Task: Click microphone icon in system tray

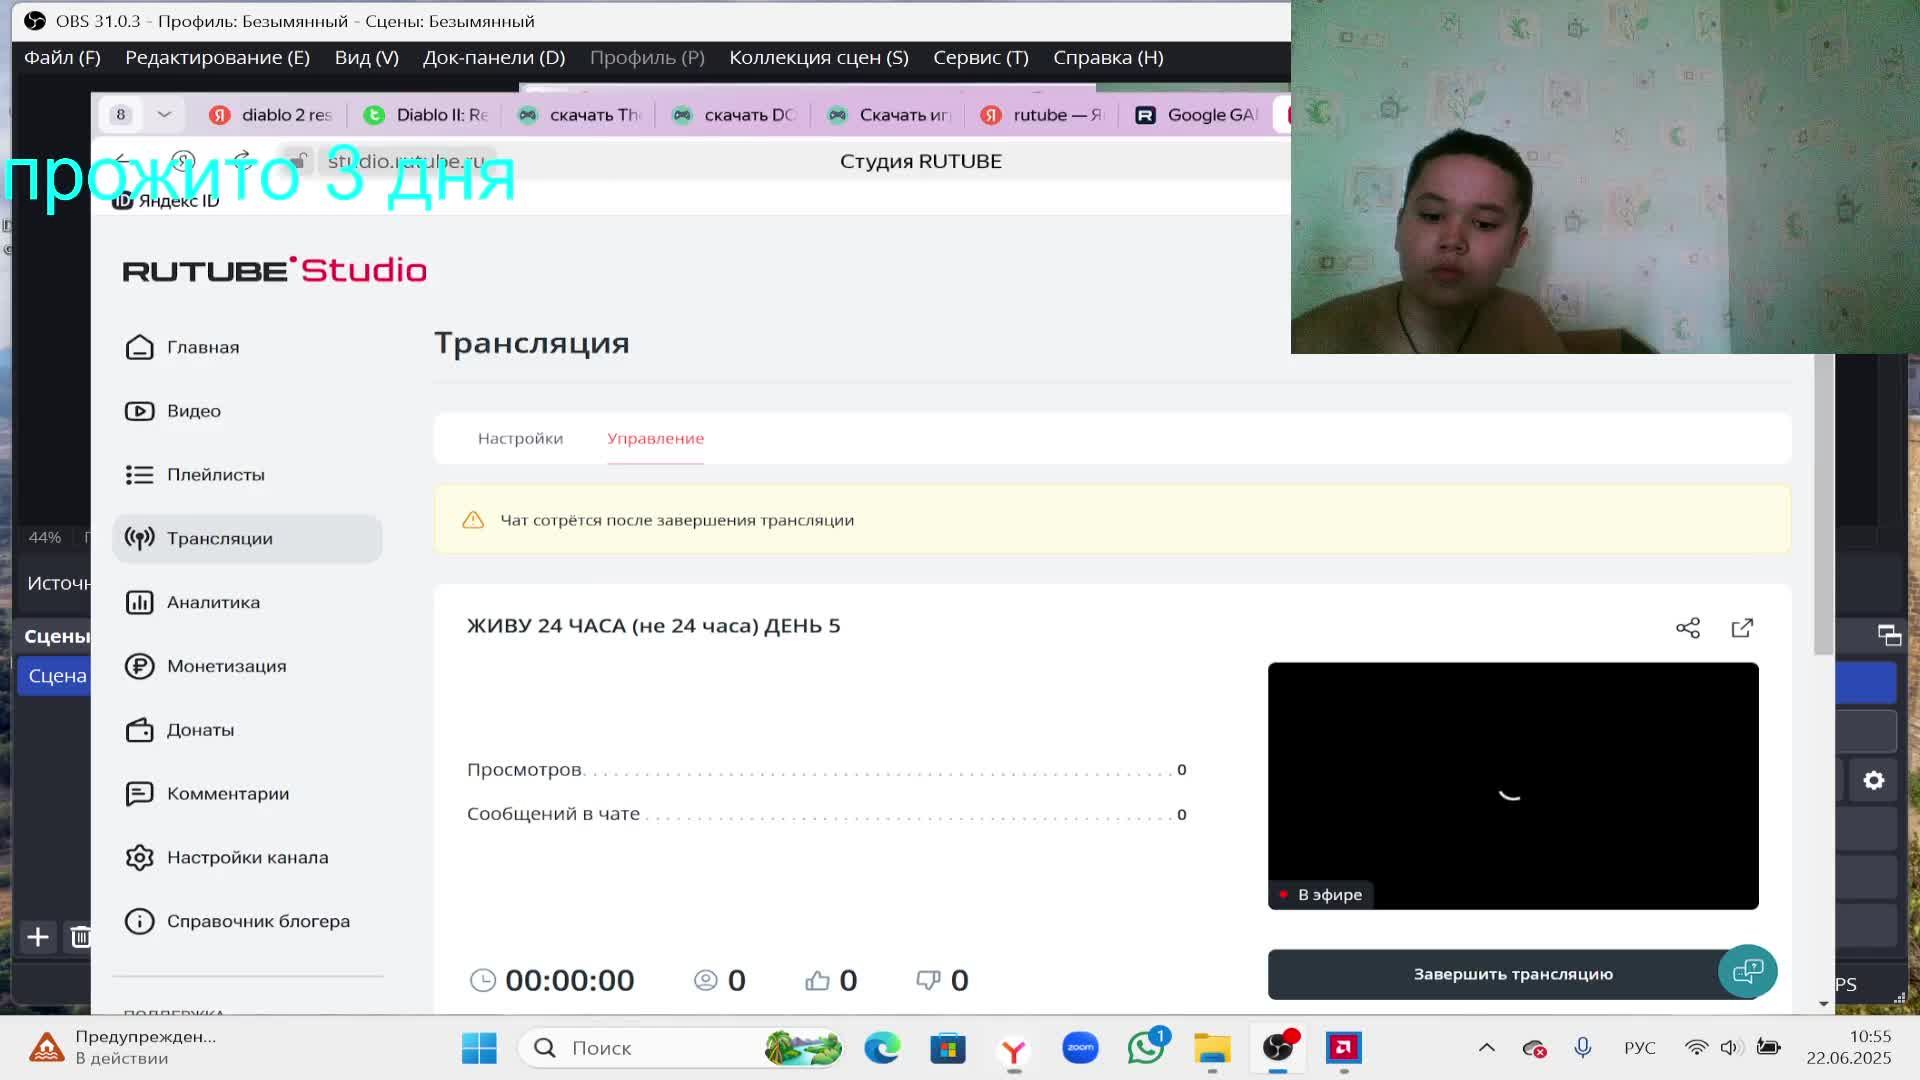Action: click(x=1582, y=1048)
